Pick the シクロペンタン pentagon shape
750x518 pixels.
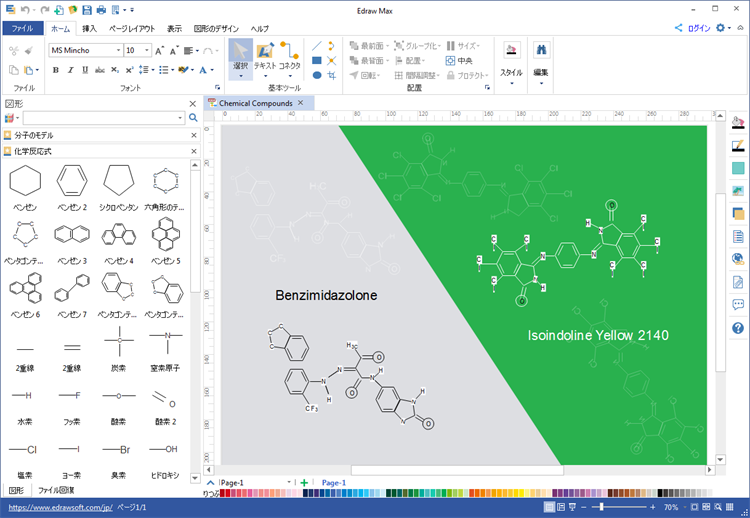[119, 184]
